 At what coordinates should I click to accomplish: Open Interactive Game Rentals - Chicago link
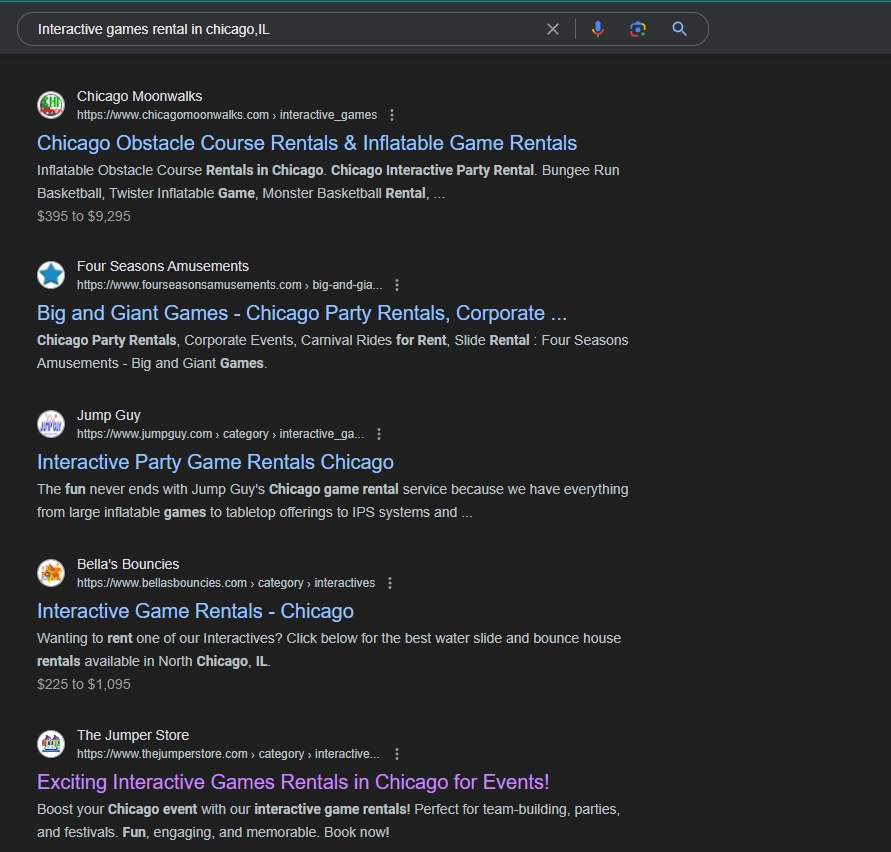195,611
